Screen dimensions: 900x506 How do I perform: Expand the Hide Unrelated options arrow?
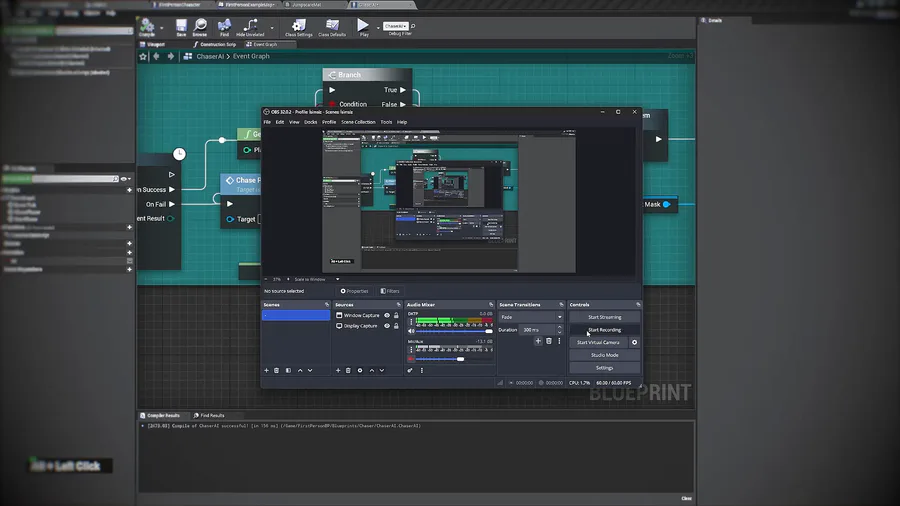pyautogui.click(x=272, y=28)
